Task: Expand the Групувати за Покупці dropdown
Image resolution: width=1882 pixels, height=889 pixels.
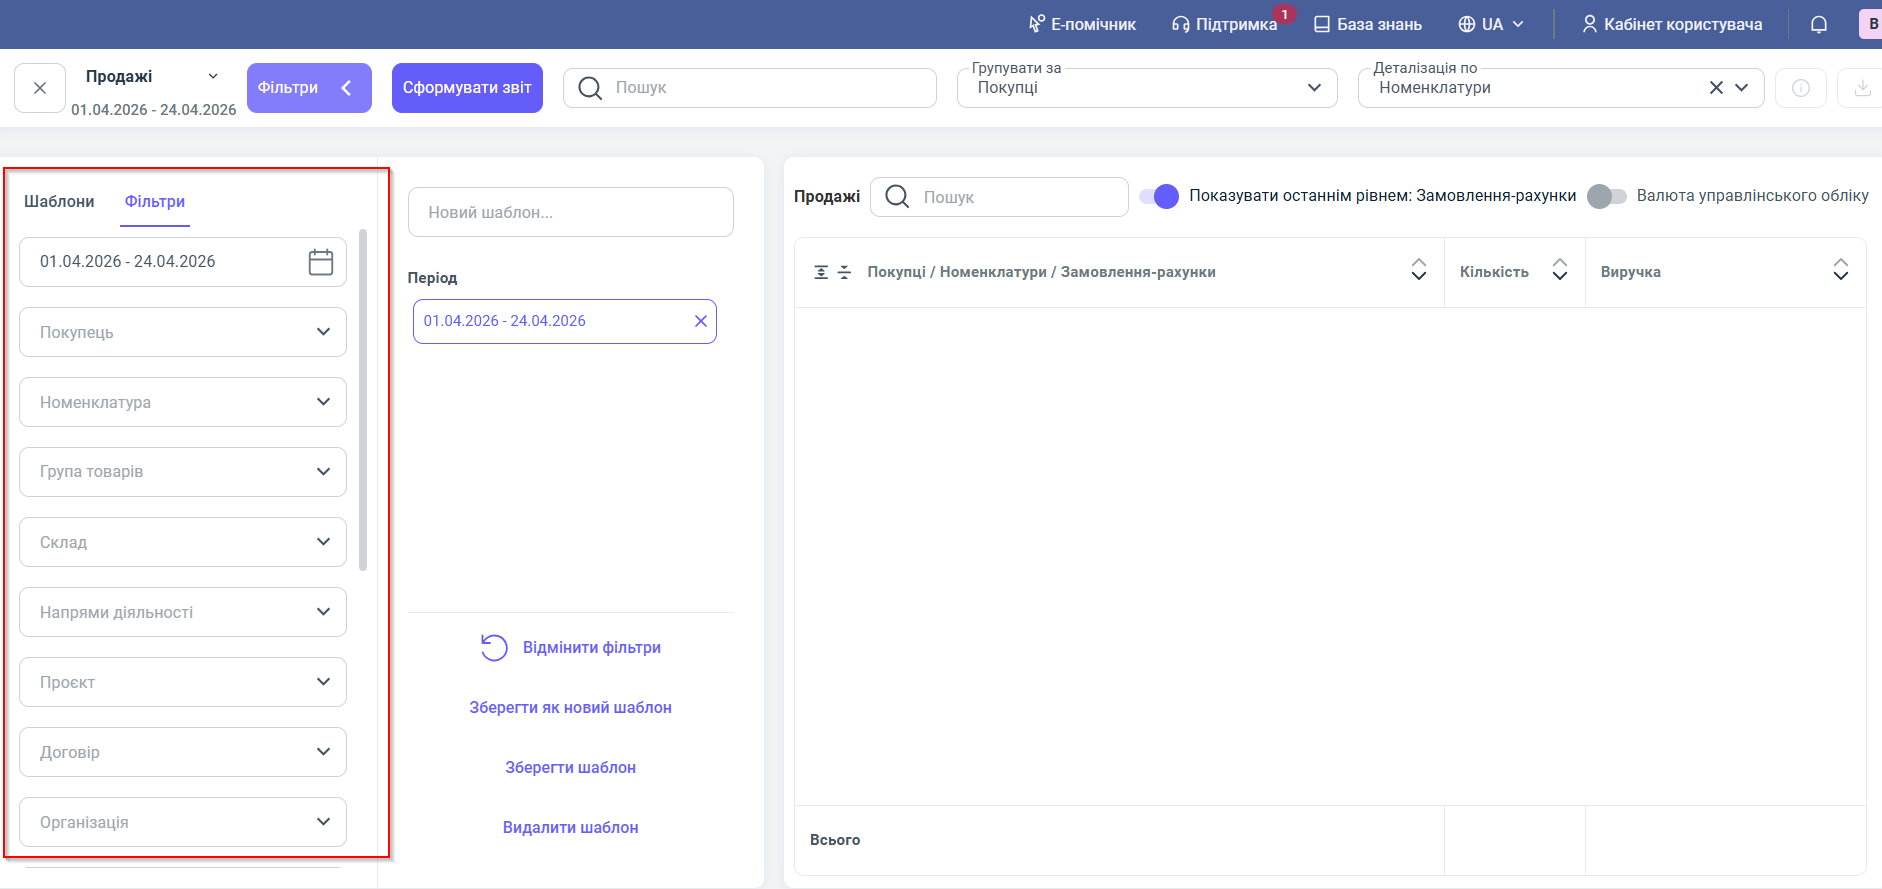Action: click(x=1147, y=88)
